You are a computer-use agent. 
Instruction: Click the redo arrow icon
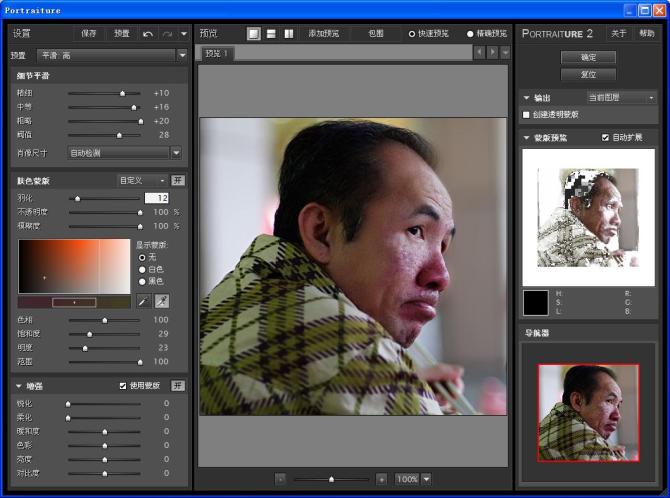167,34
